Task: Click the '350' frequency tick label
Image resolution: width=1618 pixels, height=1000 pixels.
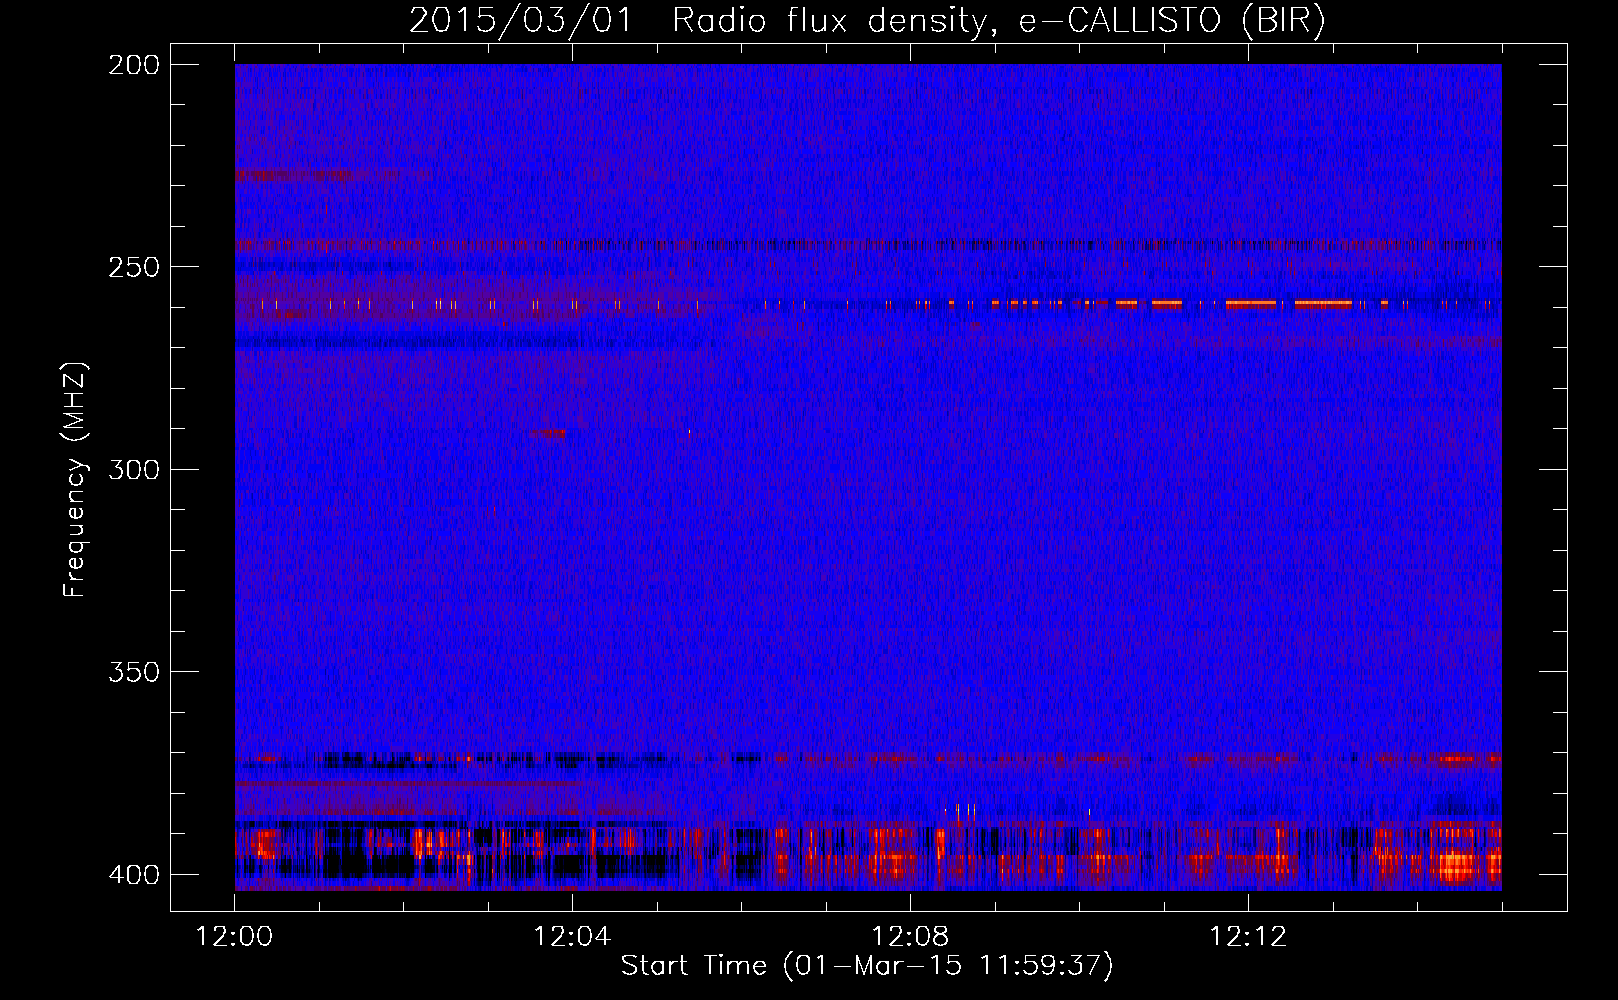Action: pyautogui.click(x=133, y=671)
